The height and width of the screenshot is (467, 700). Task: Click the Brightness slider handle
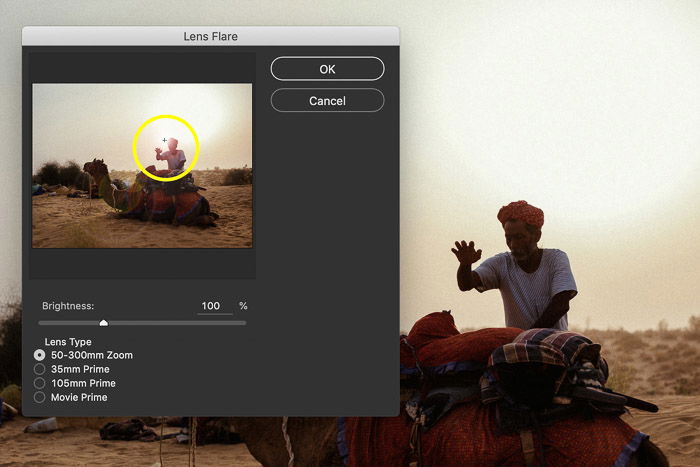(104, 323)
